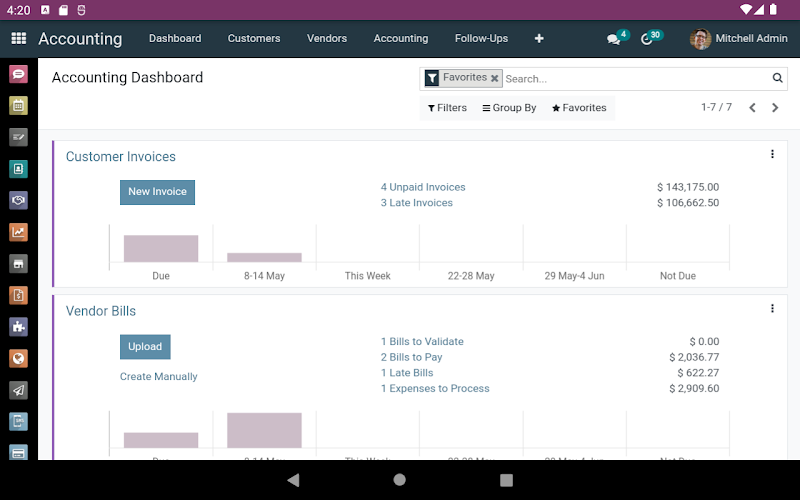
Task: Open puzzle-piece app in sidebar
Action: [18, 327]
